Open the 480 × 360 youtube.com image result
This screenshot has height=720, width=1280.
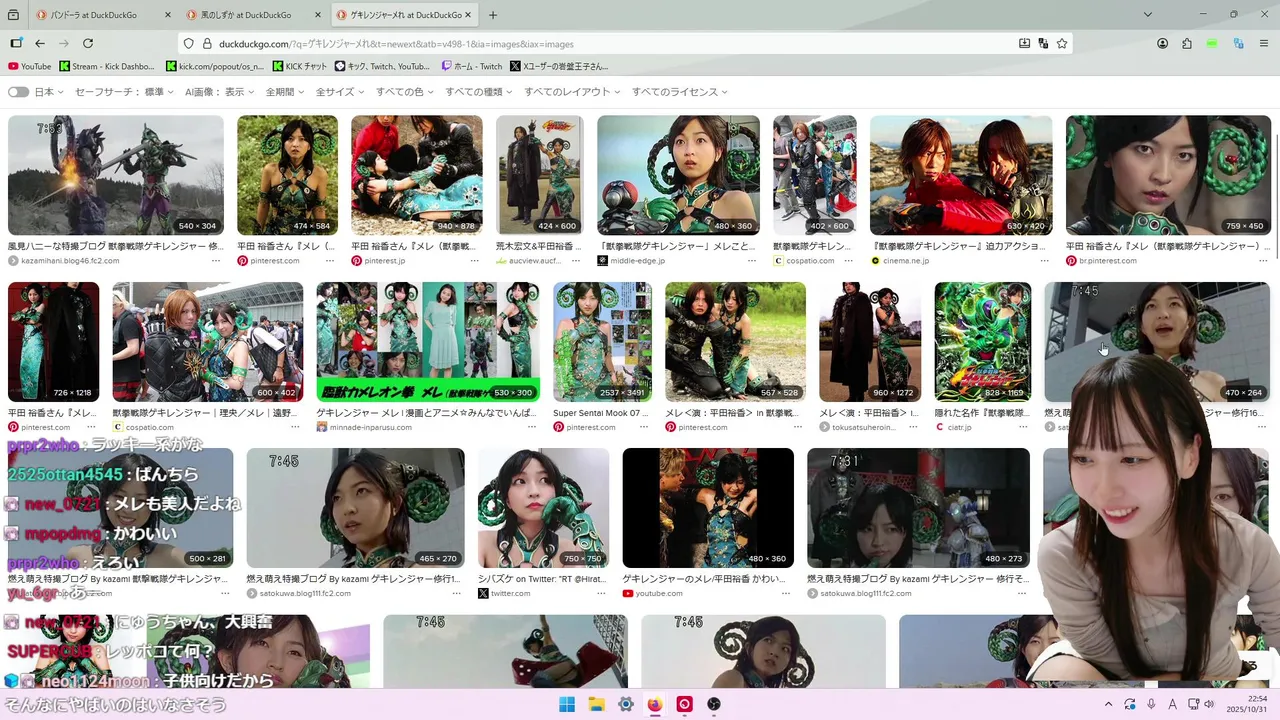coord(708,508)
